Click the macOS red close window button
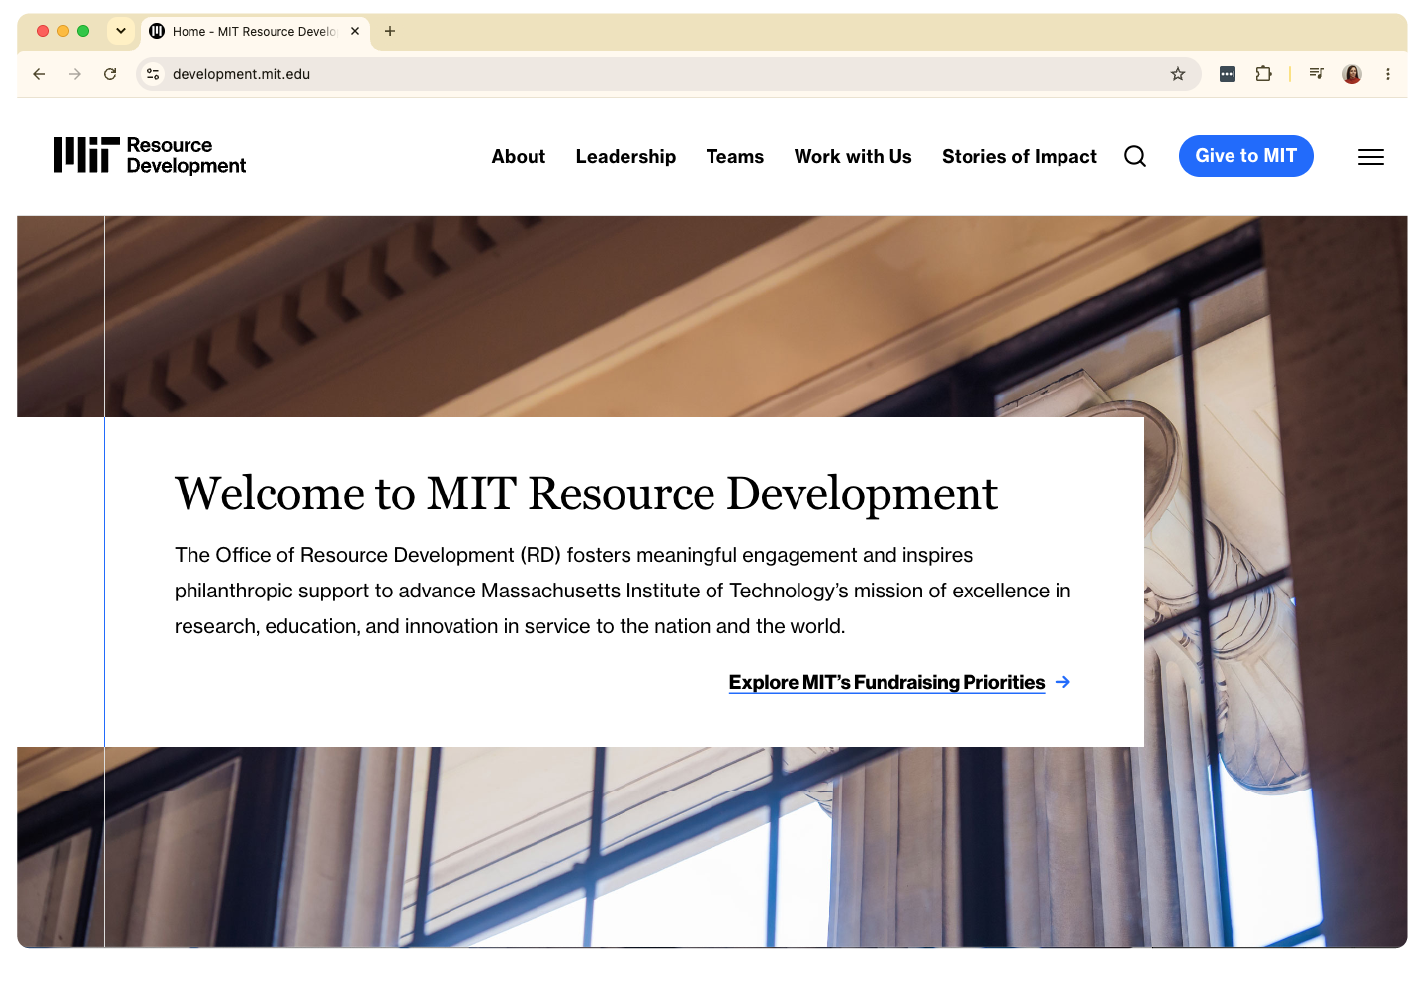Image resolution: width=1420 pixels, height=988 pixels. [x=43, y=31]
